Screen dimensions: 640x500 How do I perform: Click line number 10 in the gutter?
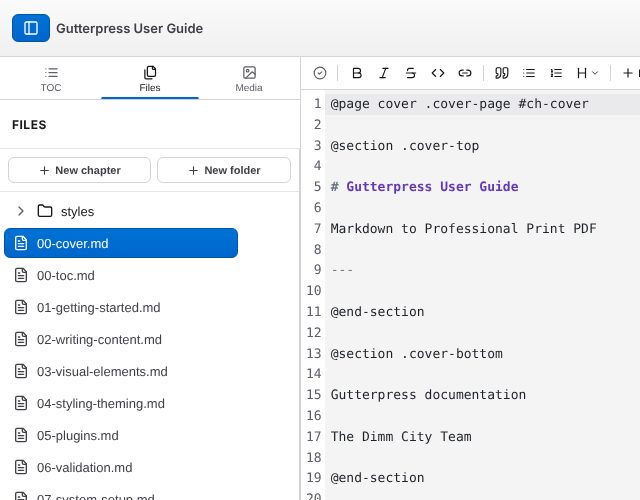coord(314,291)
